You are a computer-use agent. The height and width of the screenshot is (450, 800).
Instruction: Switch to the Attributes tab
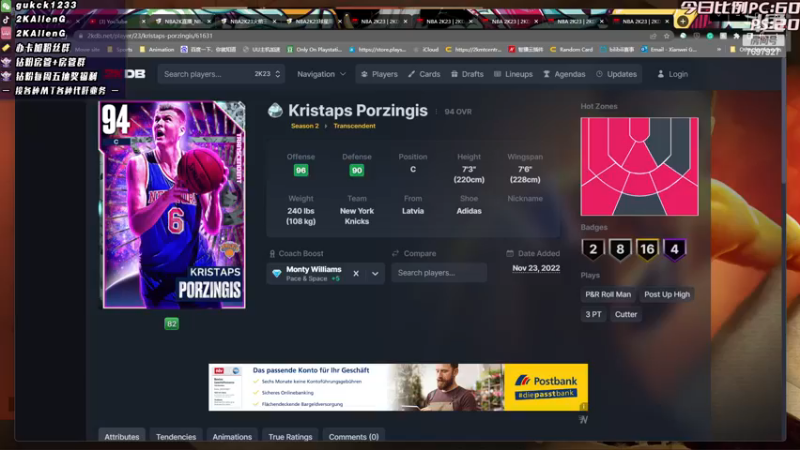coord(121,436)
